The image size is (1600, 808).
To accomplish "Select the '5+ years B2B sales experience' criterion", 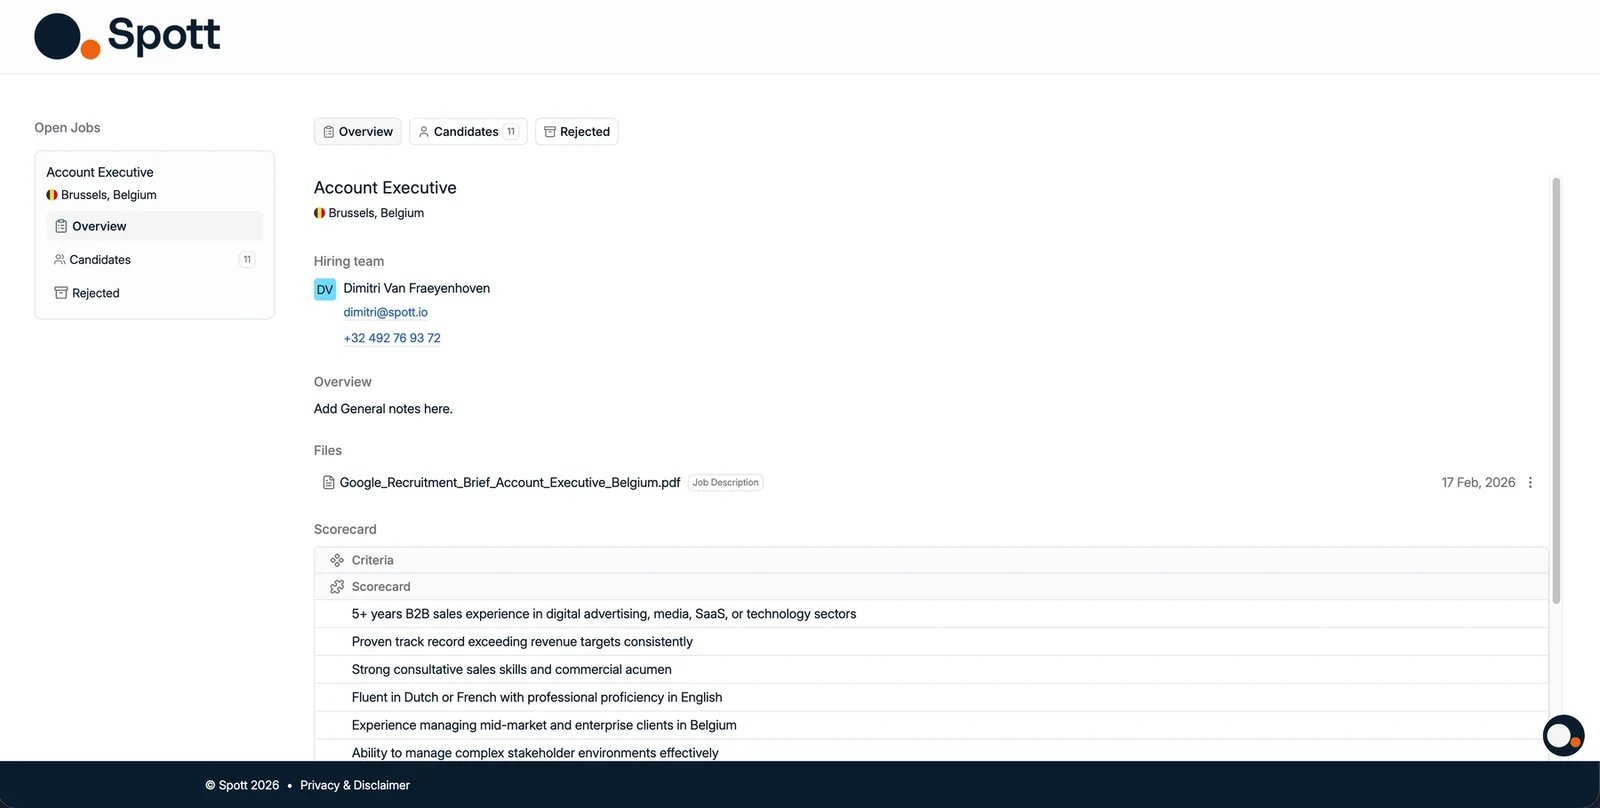I will (x=931, y=614).
